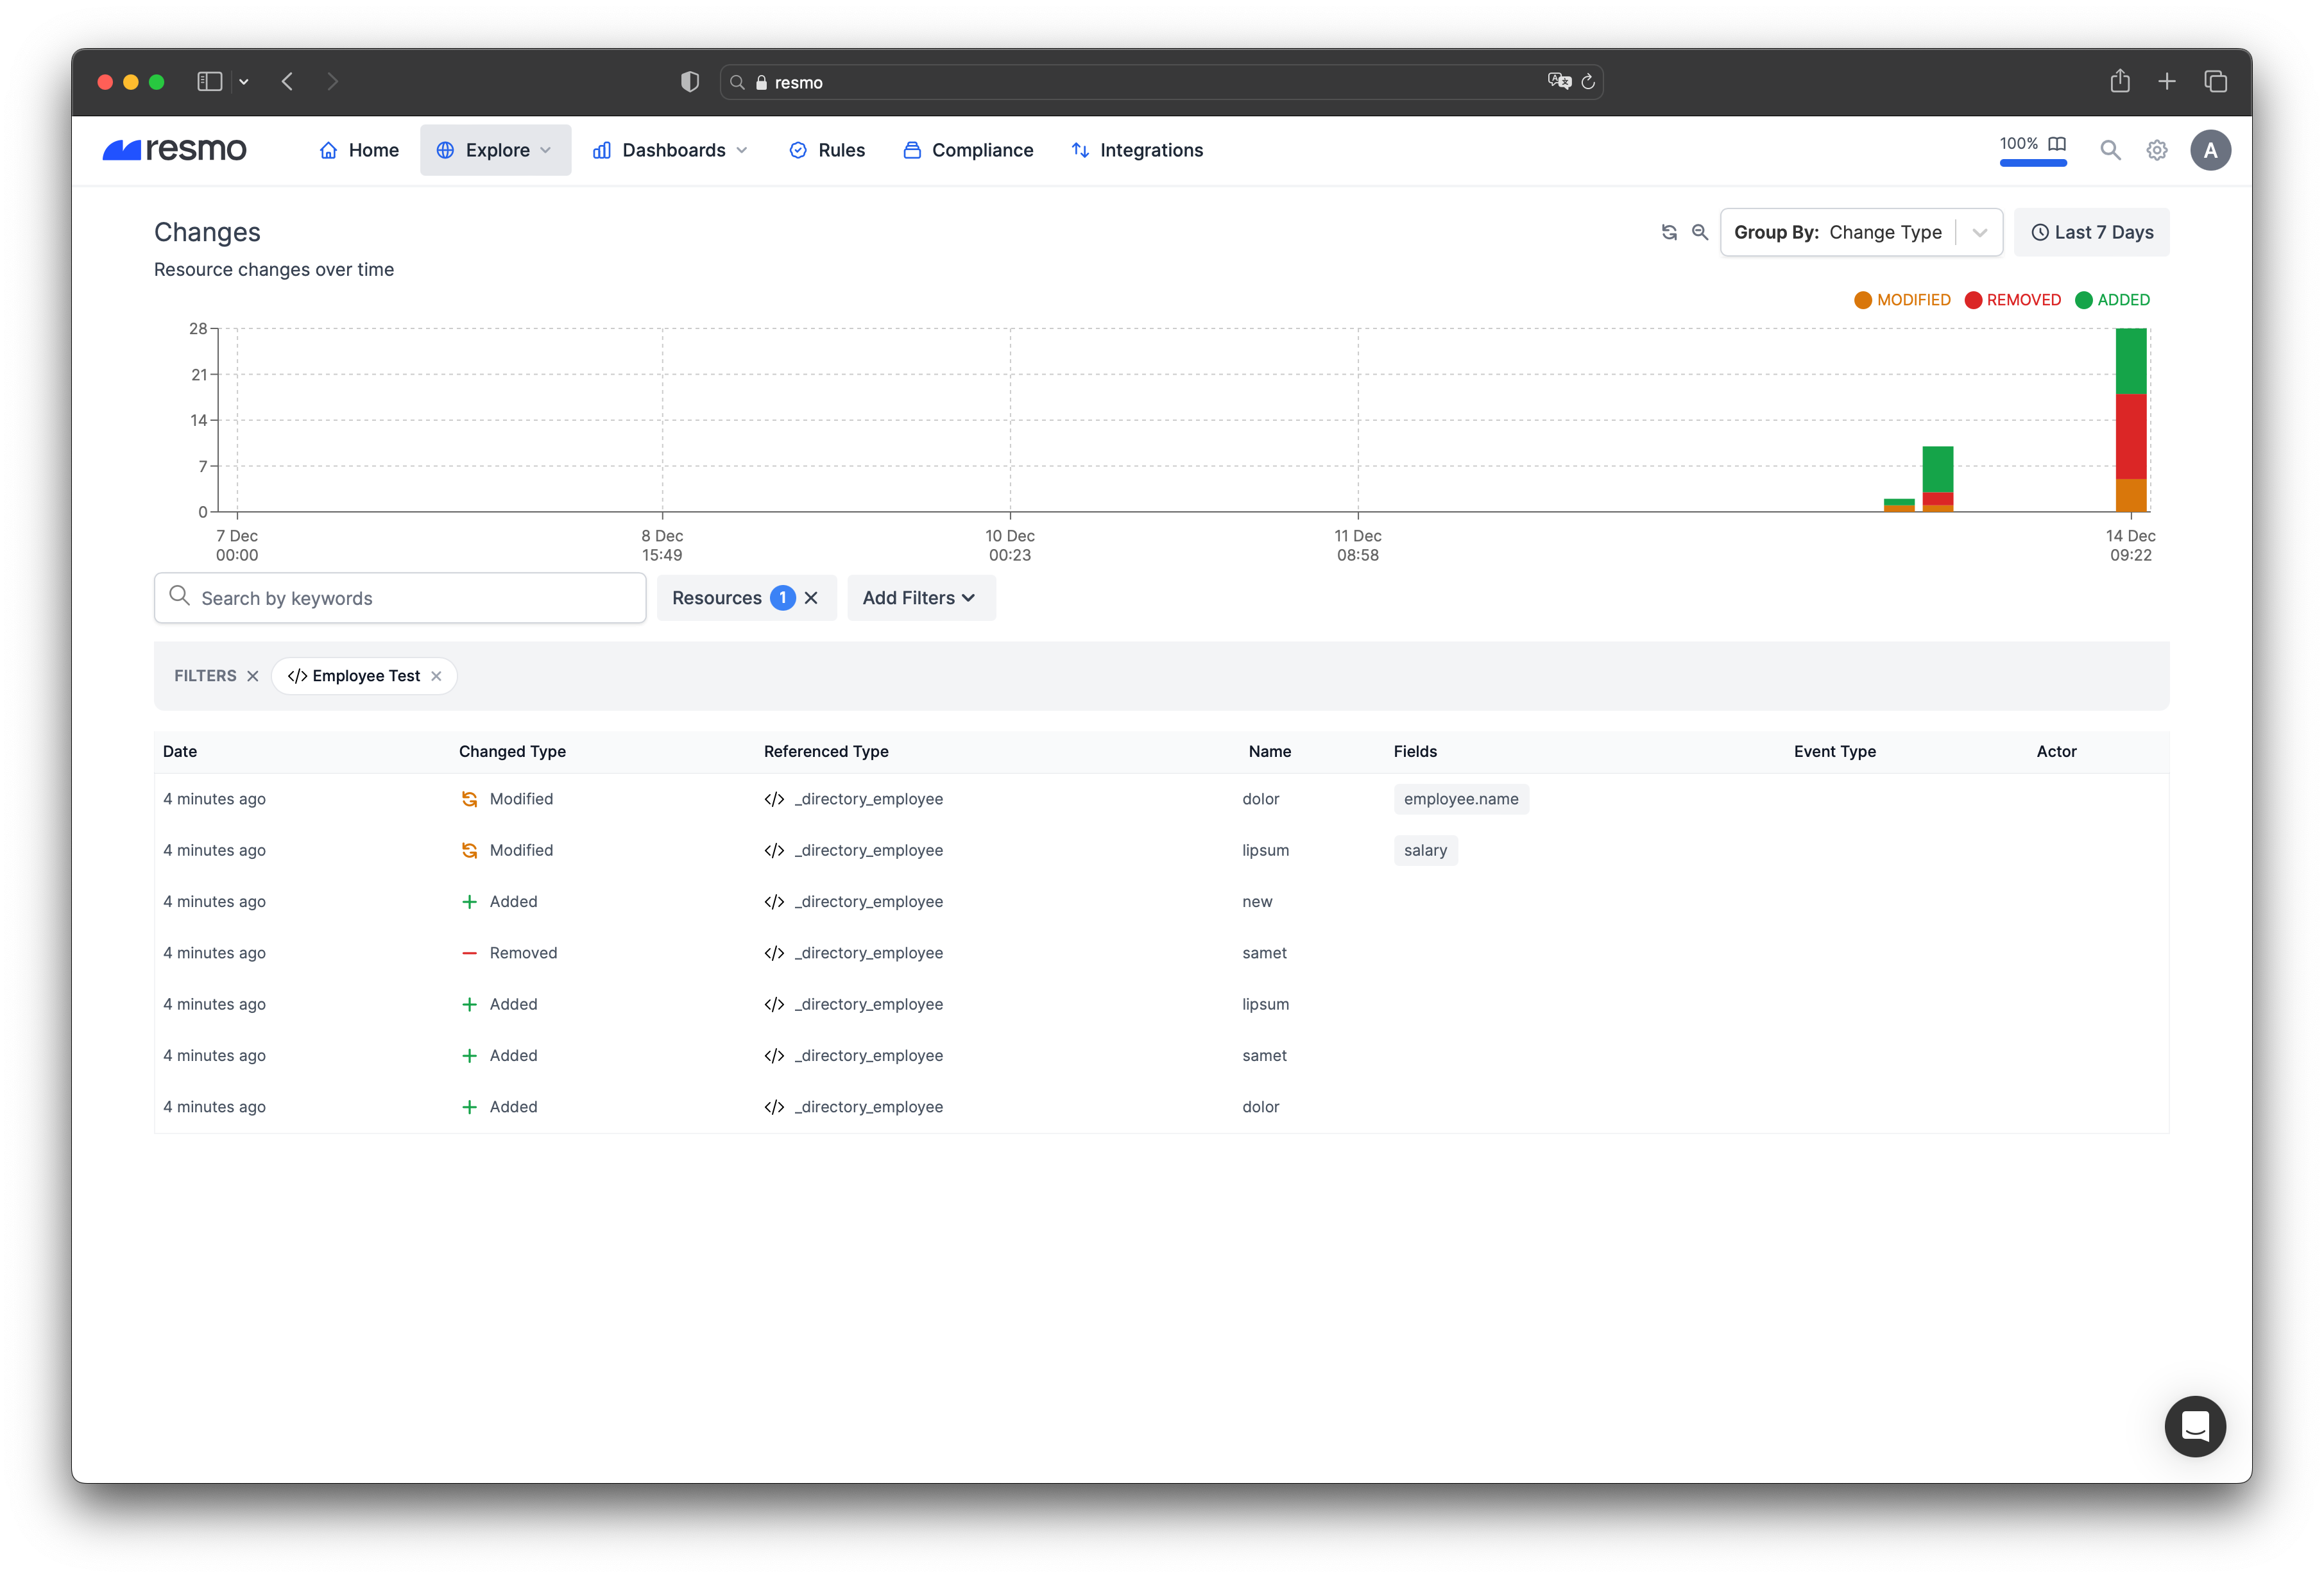Expand the Explore navigation menu
The height and width of the screenshot is (1578, 2324).
point(496,150)
